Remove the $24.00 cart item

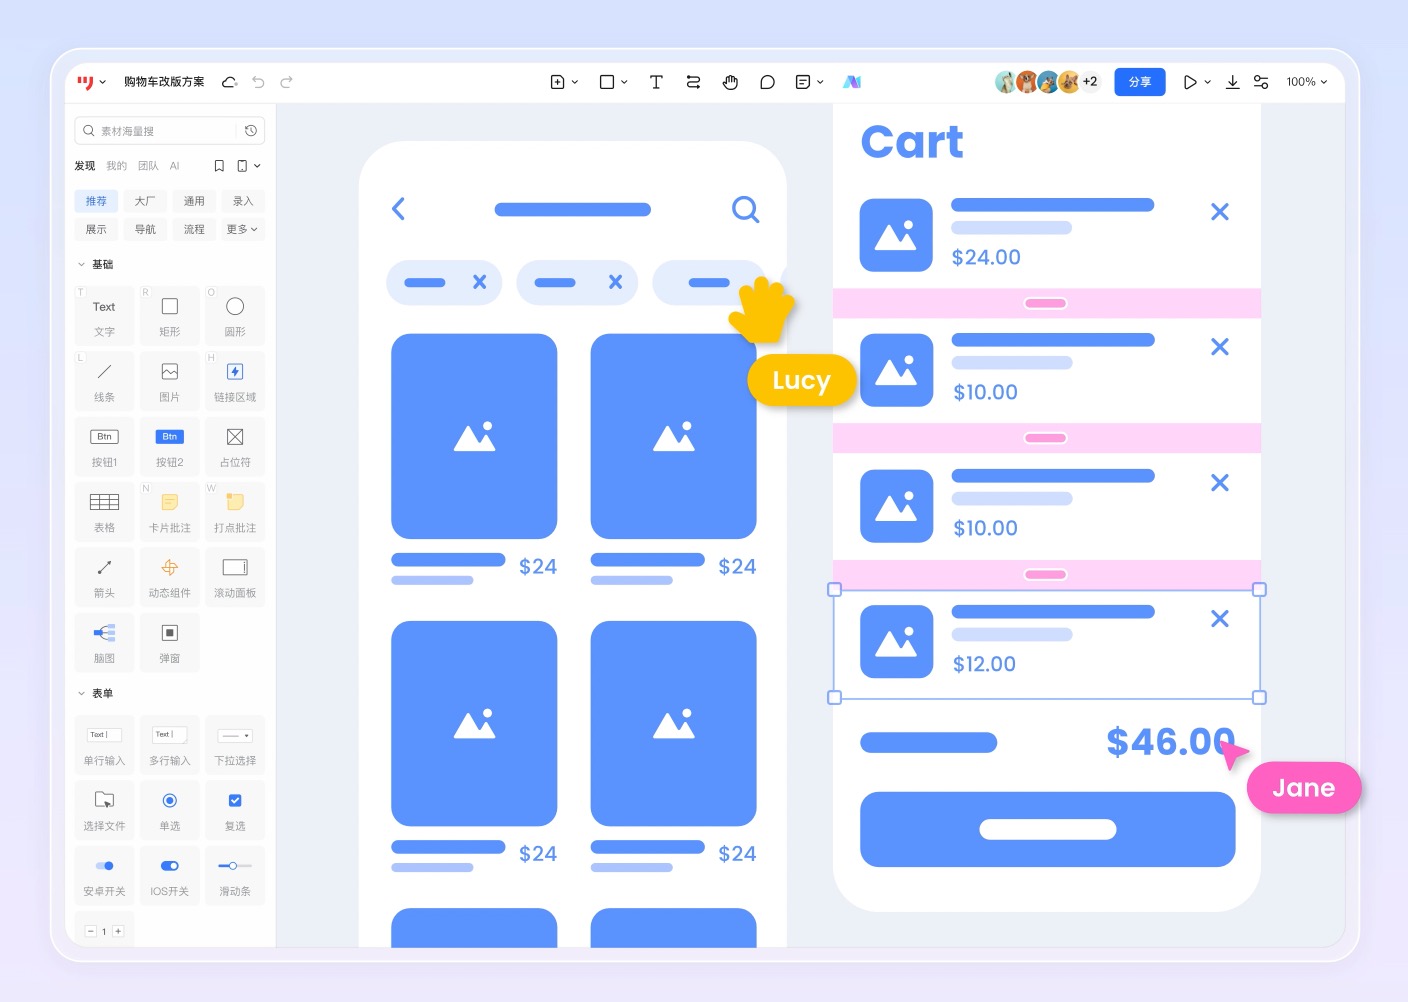click(x=1220, y=212)
